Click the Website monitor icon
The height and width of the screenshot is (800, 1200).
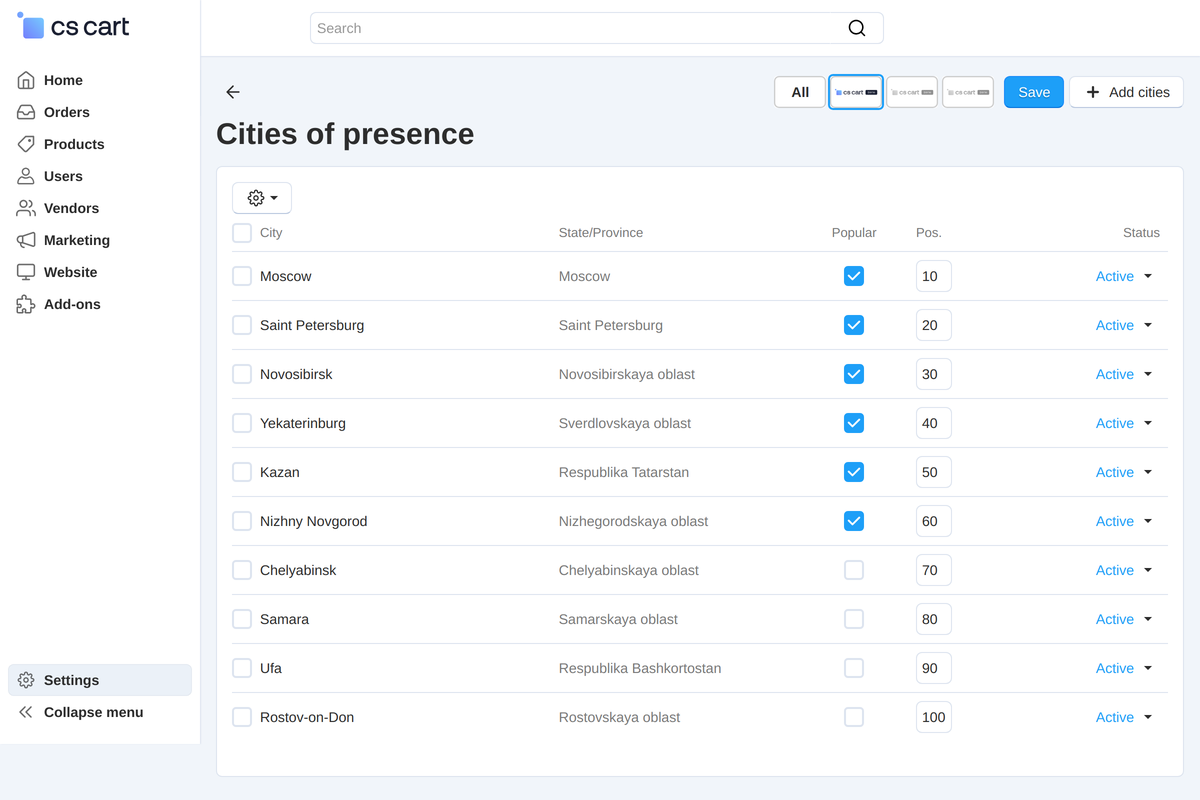tap(26, 272)
